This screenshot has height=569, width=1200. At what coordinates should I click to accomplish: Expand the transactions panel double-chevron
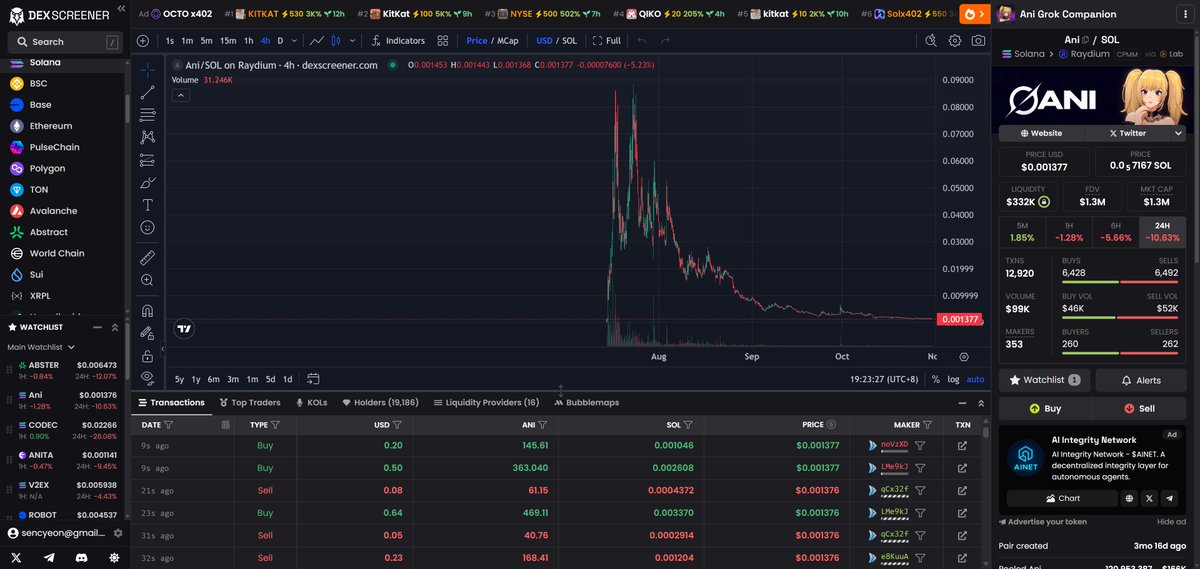[x=979, y=402]
